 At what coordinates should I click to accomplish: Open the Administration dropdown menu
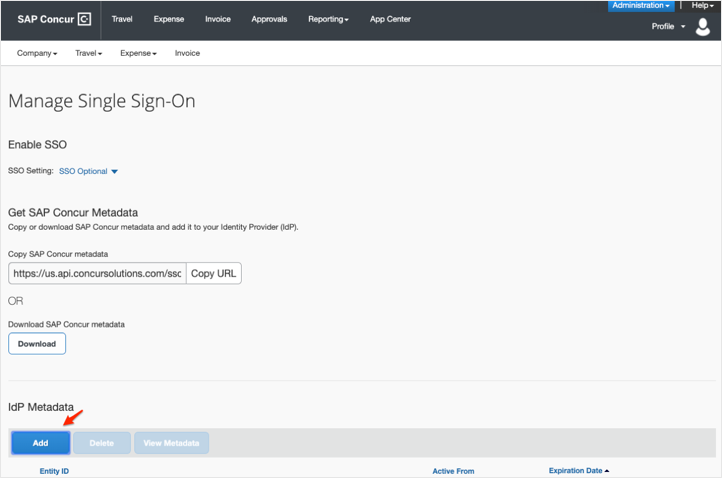(x=641, y=6)
